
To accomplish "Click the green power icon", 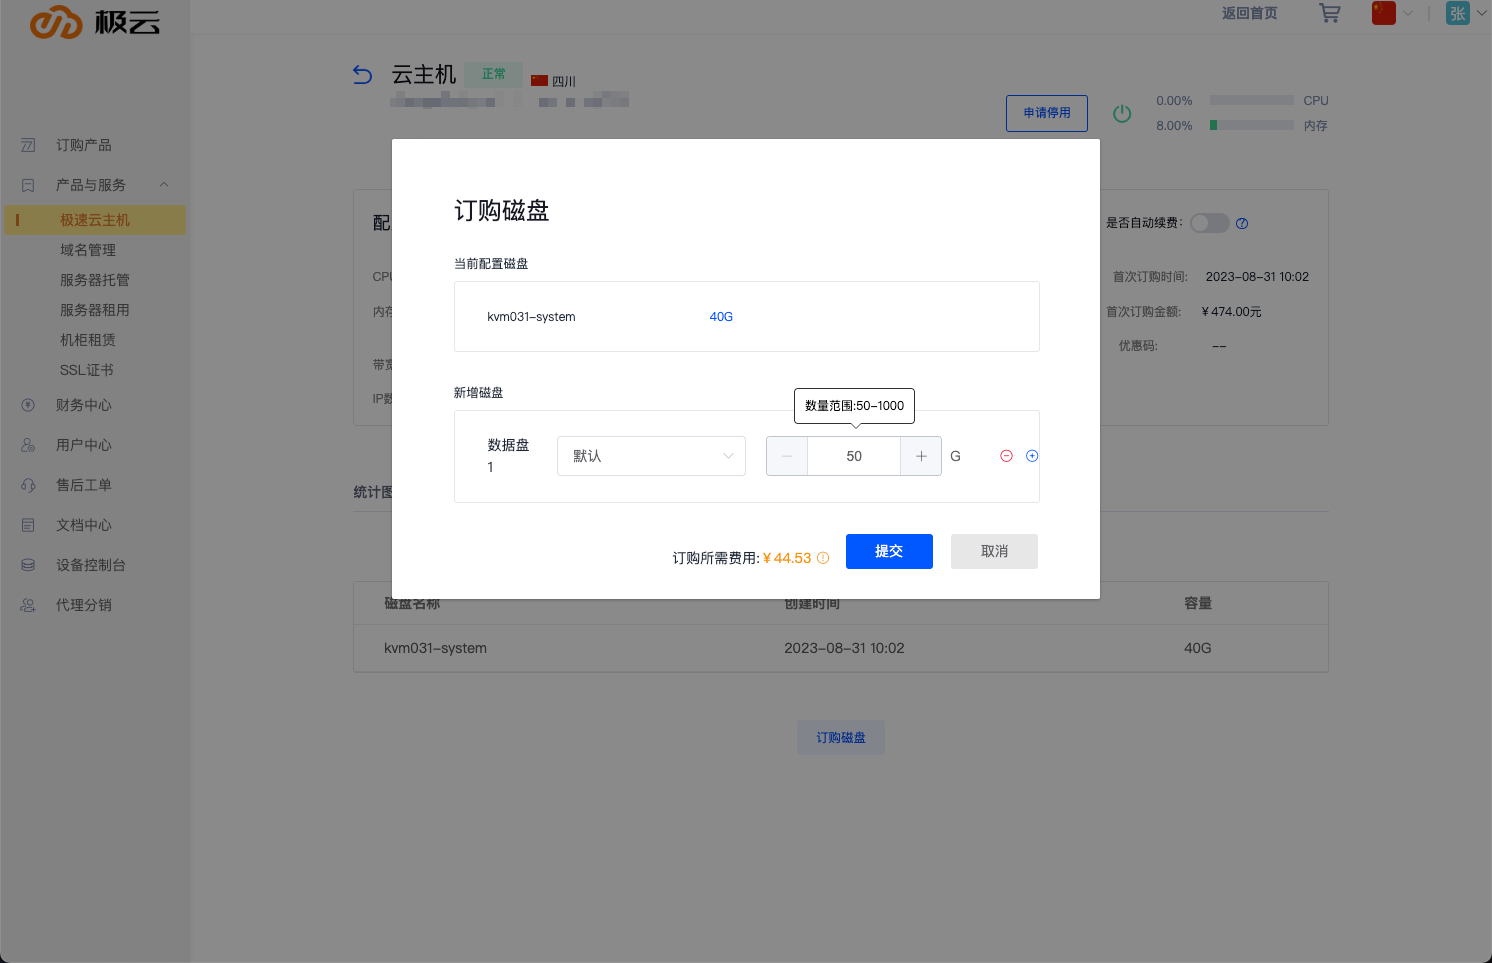I will coord(1122,114).
